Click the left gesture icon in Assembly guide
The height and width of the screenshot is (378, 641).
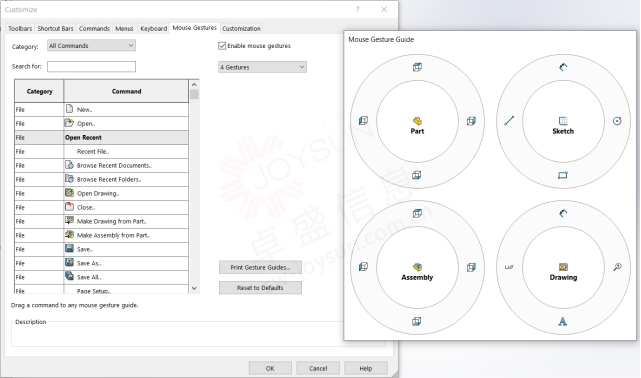[363, 267]
